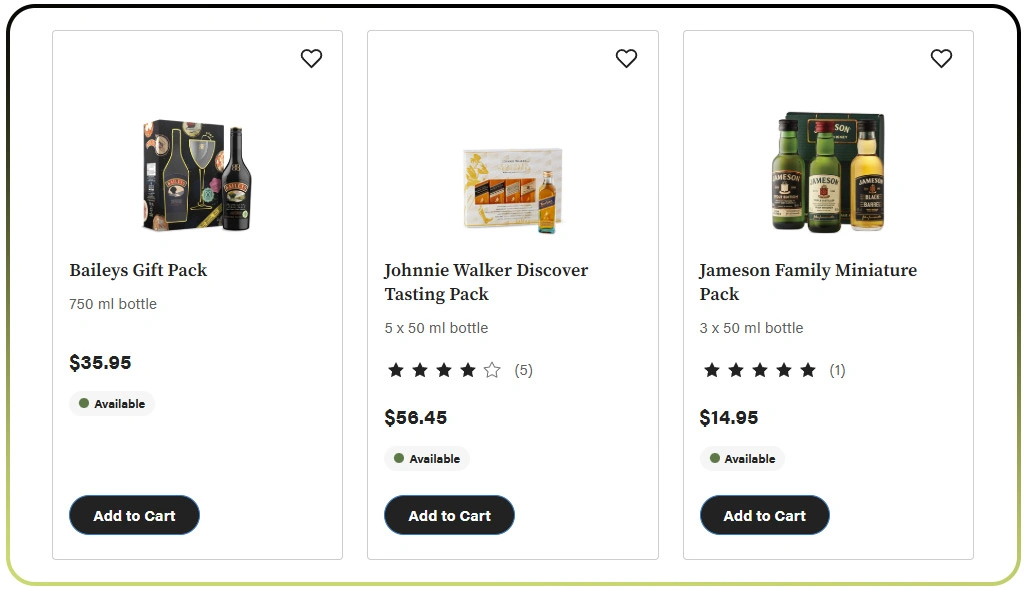Open the (5) reviews count for Johnnie Walker
Image resolution: width=1026 pixels, height=589 pixels.
point(523,370)
